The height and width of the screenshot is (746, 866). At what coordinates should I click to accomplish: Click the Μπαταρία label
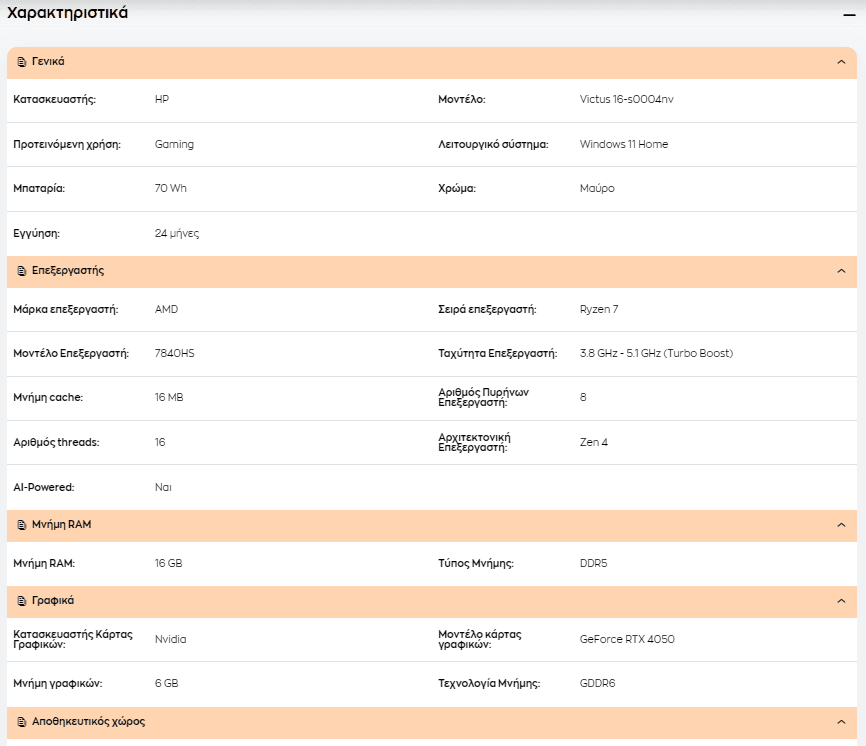click(39, 188)
